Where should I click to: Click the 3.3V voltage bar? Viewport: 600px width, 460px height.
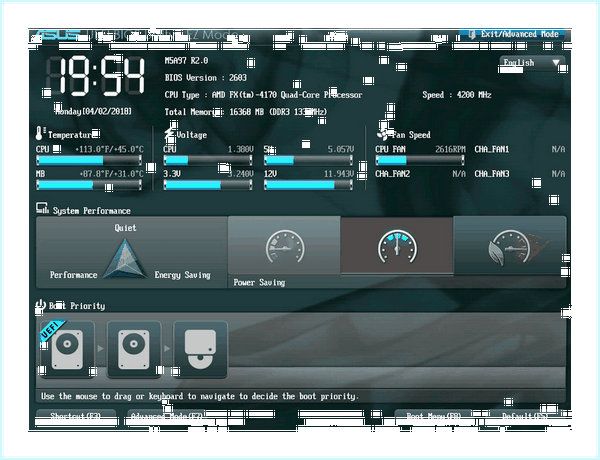click(x=208, y=185)
